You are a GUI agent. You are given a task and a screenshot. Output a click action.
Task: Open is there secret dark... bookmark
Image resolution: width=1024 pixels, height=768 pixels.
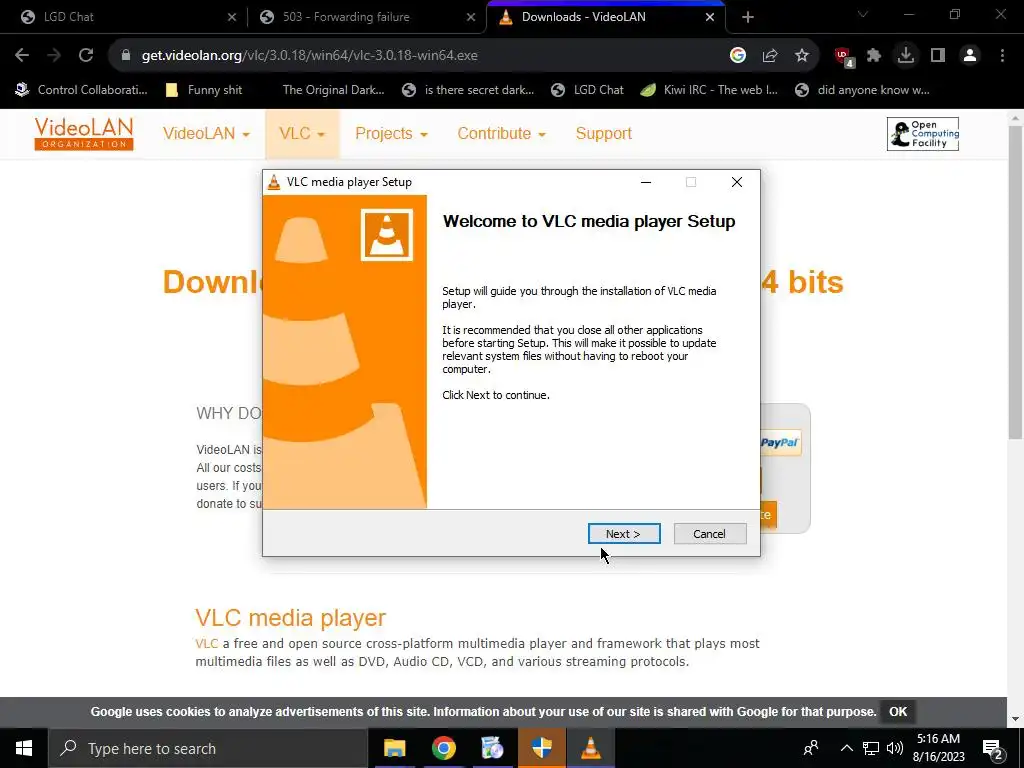pos(469,90)
